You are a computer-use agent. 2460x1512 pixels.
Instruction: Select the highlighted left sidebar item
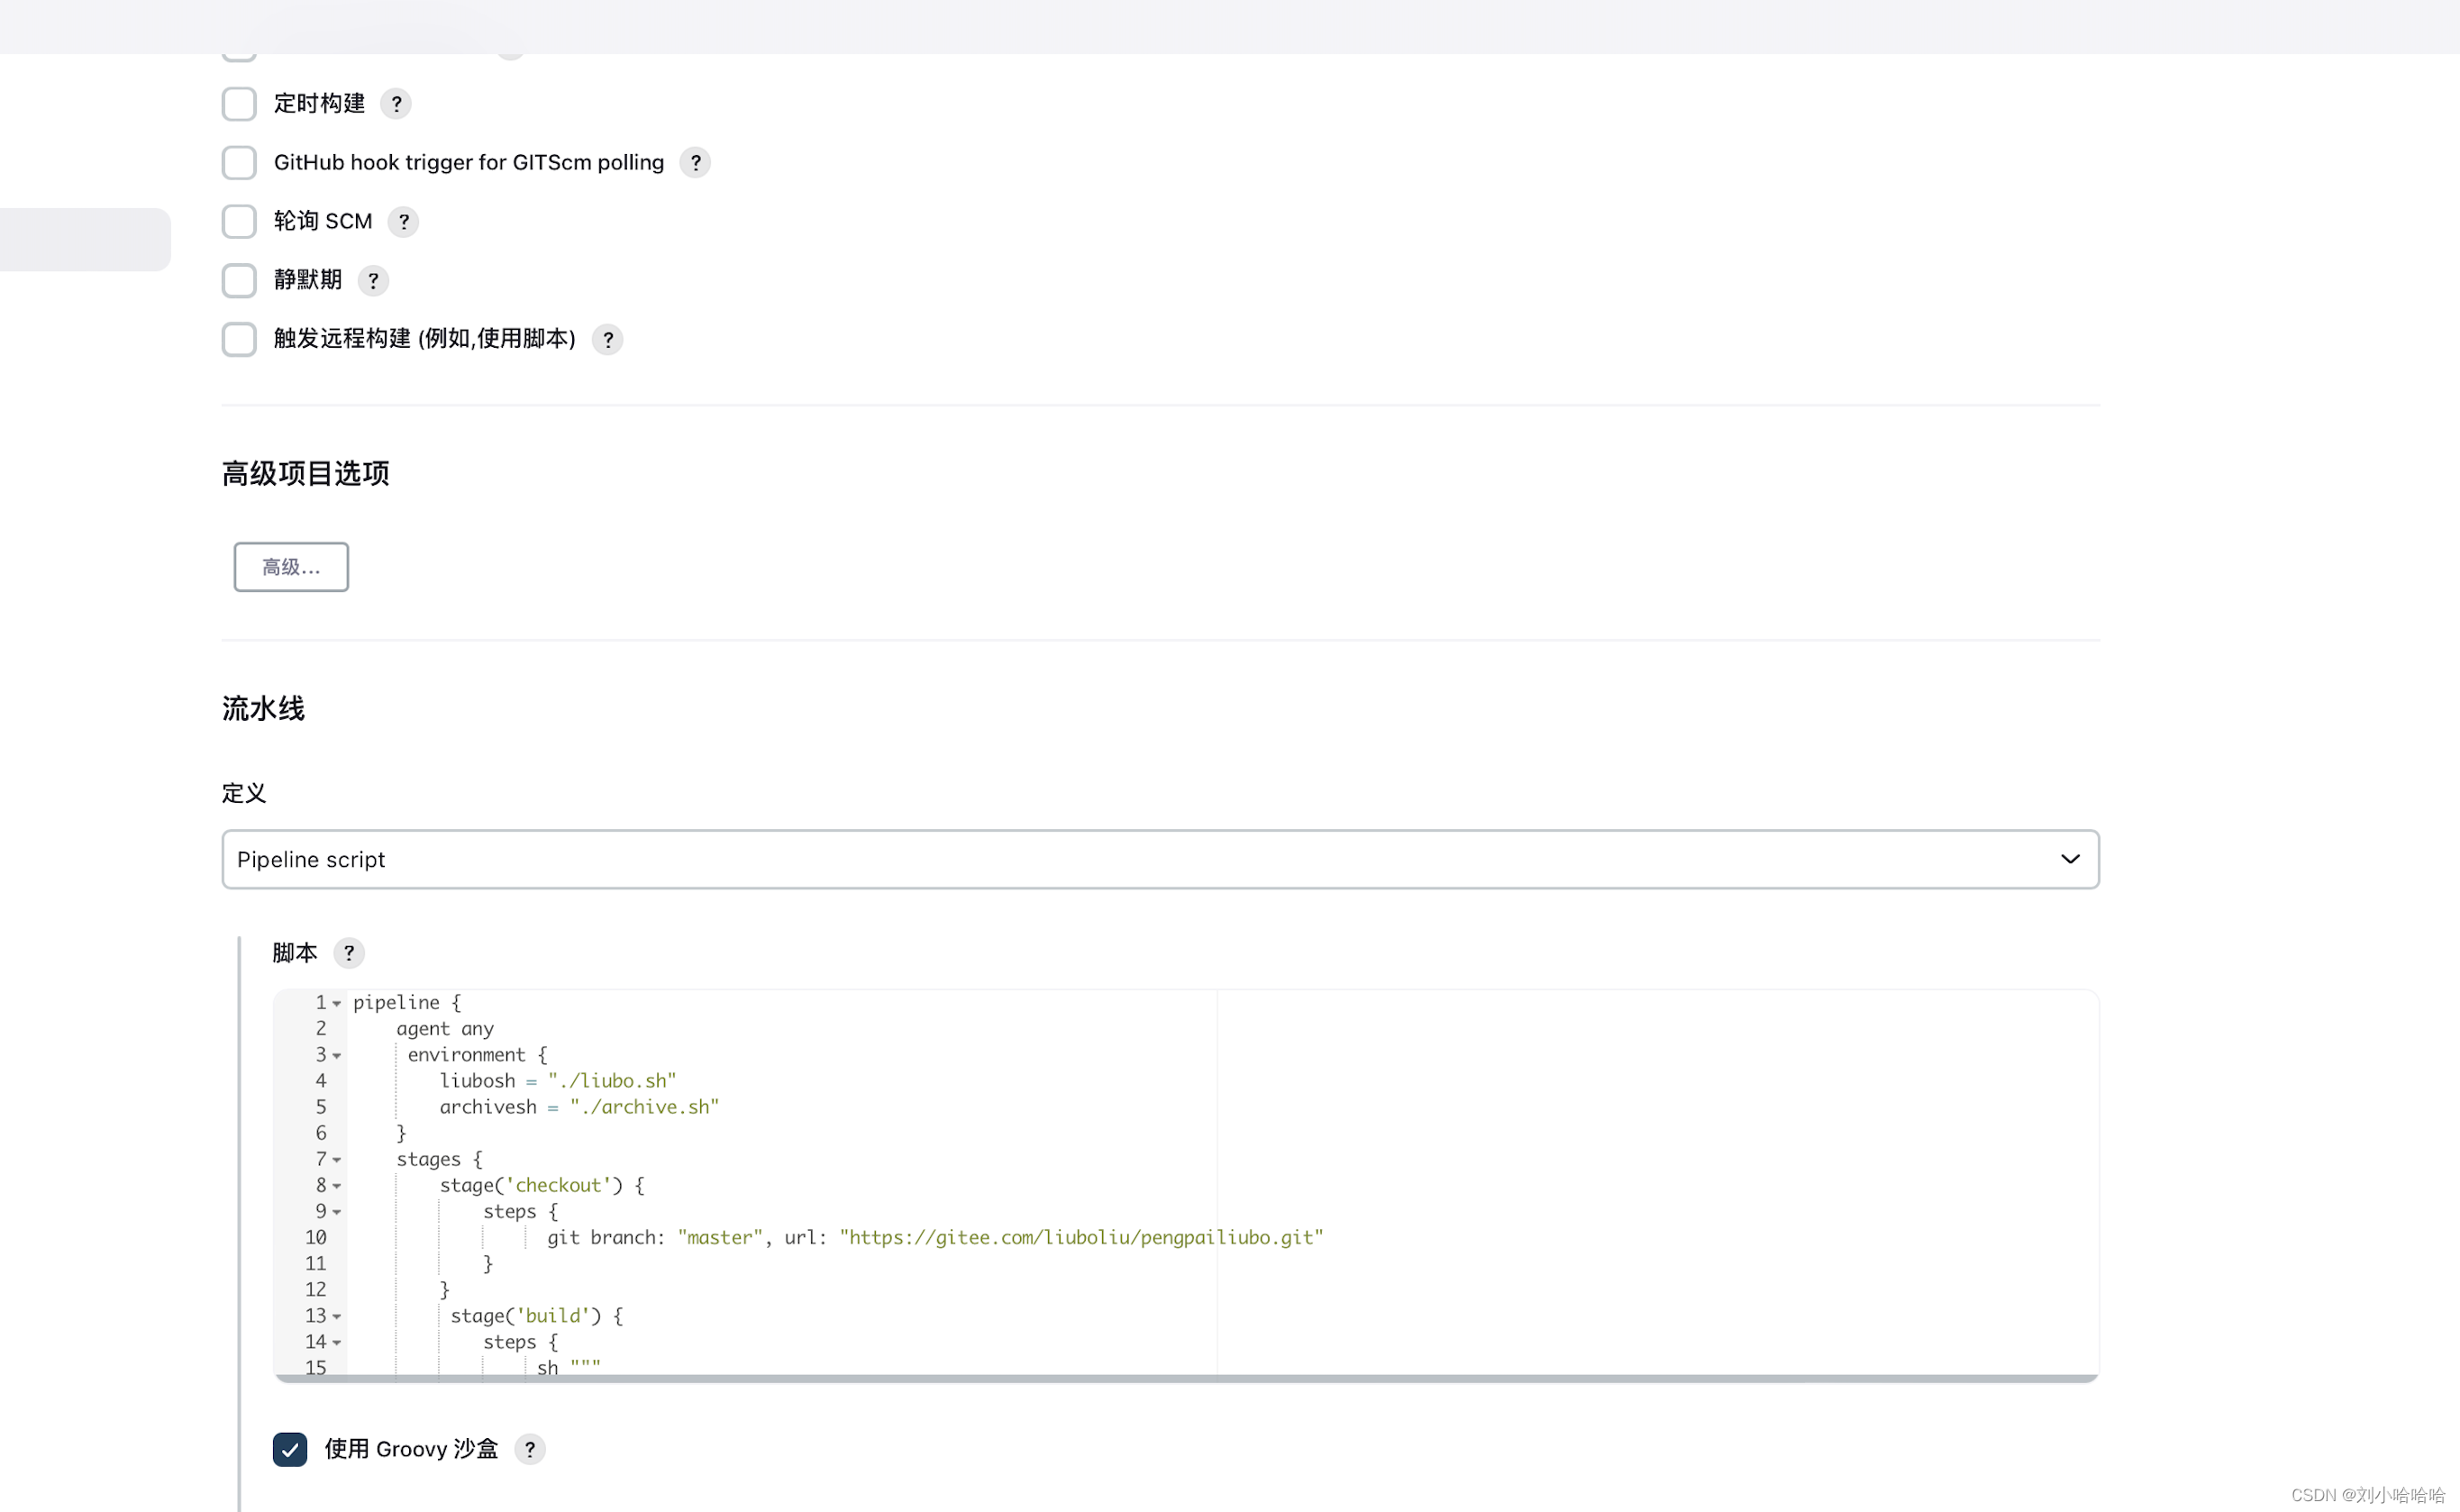coord(85,239)
